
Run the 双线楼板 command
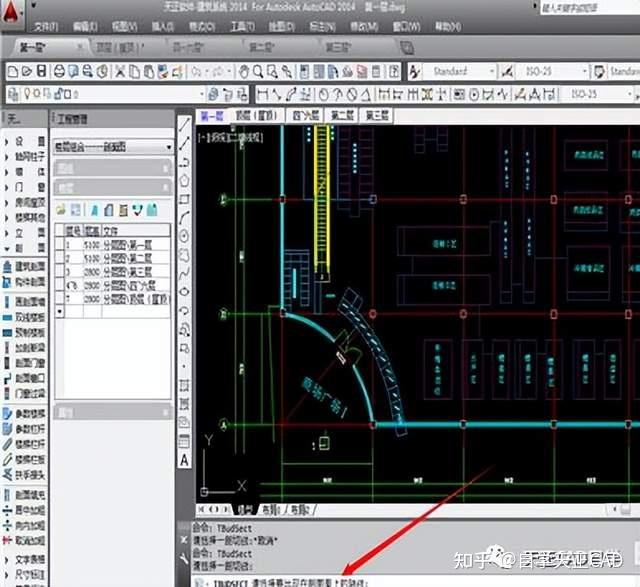coord(24,317)
